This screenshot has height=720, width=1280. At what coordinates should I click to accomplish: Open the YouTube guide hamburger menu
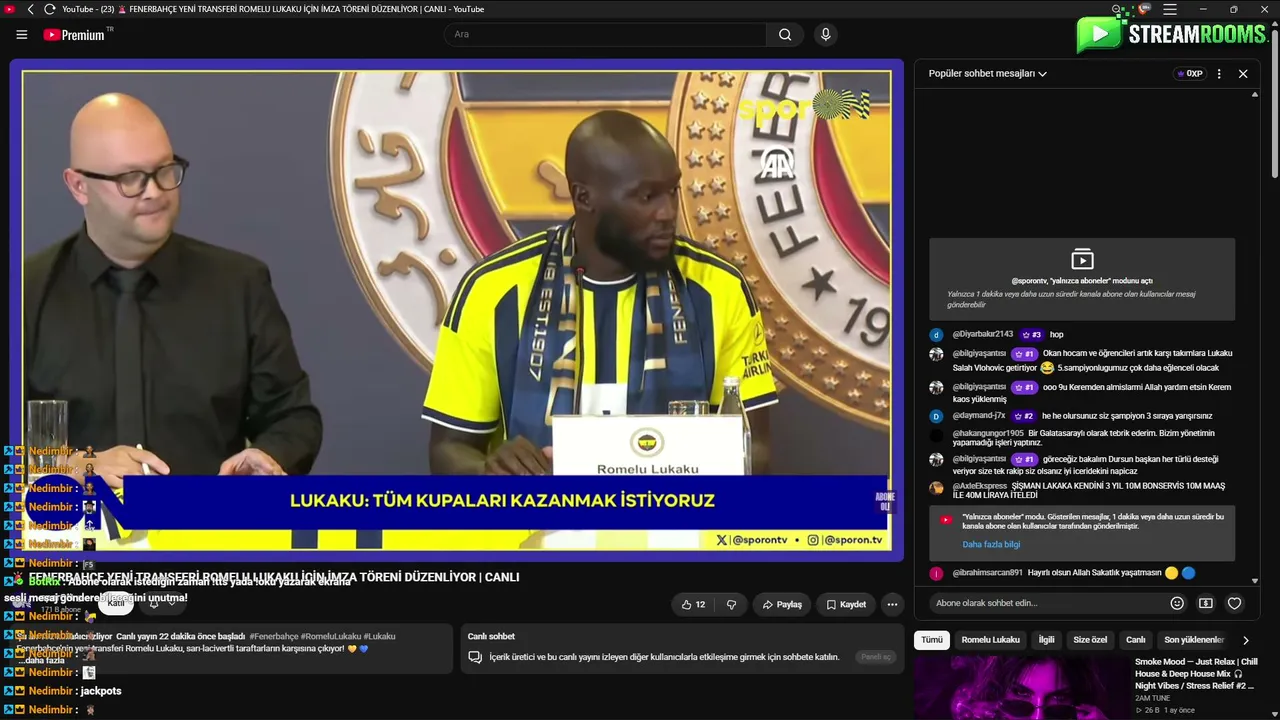pos(22,34)
